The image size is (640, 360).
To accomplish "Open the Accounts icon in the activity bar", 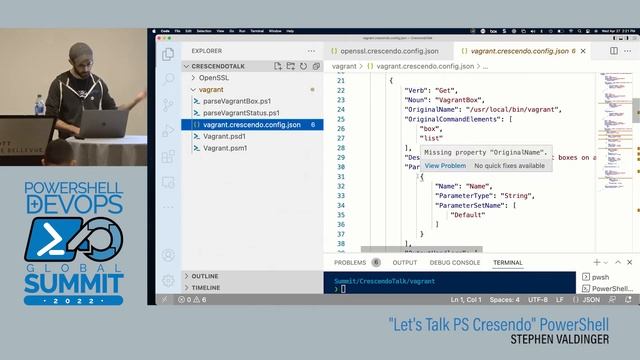I will pos(168,255).
